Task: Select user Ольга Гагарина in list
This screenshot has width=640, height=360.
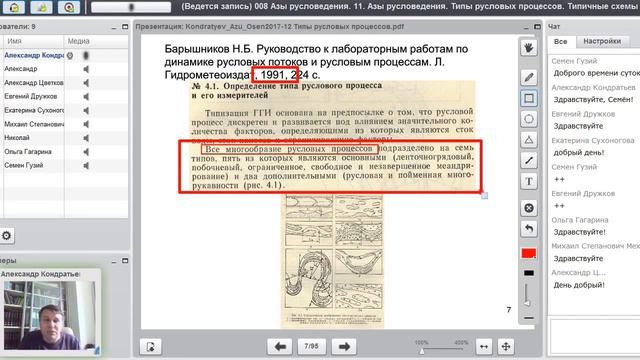Action: pos(28,151)
